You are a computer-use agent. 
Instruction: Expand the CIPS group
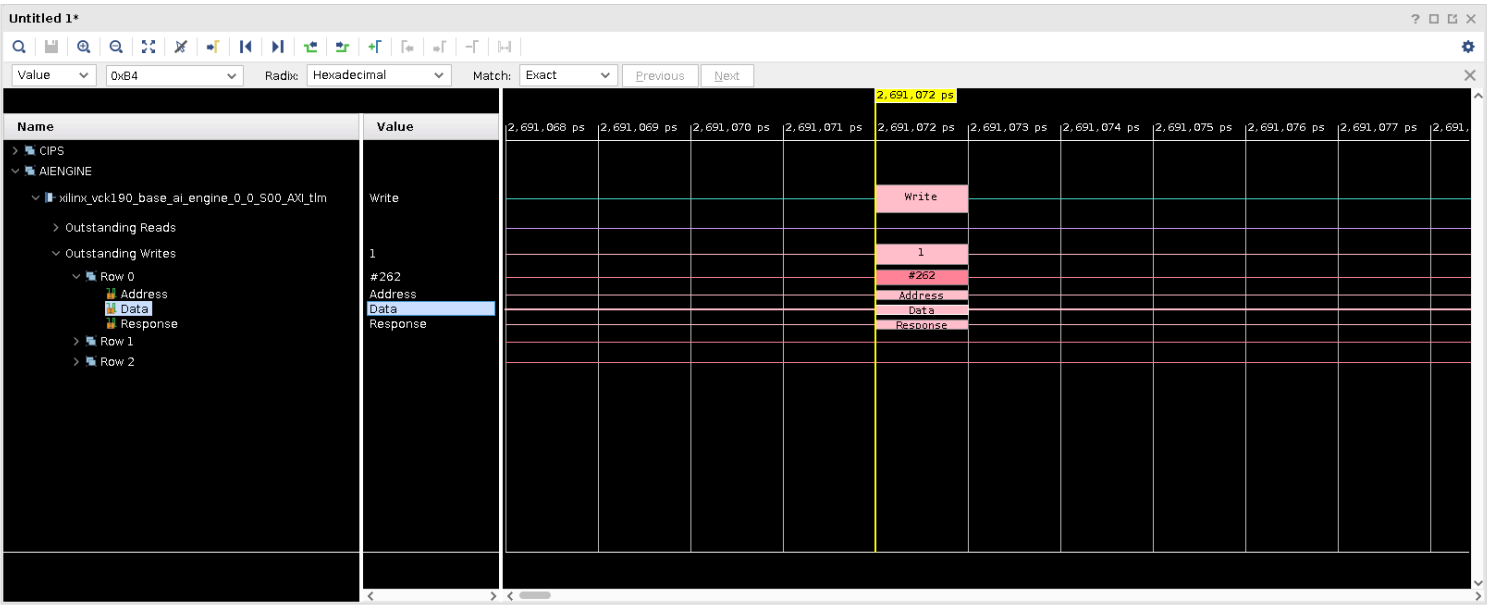point(15,151)
